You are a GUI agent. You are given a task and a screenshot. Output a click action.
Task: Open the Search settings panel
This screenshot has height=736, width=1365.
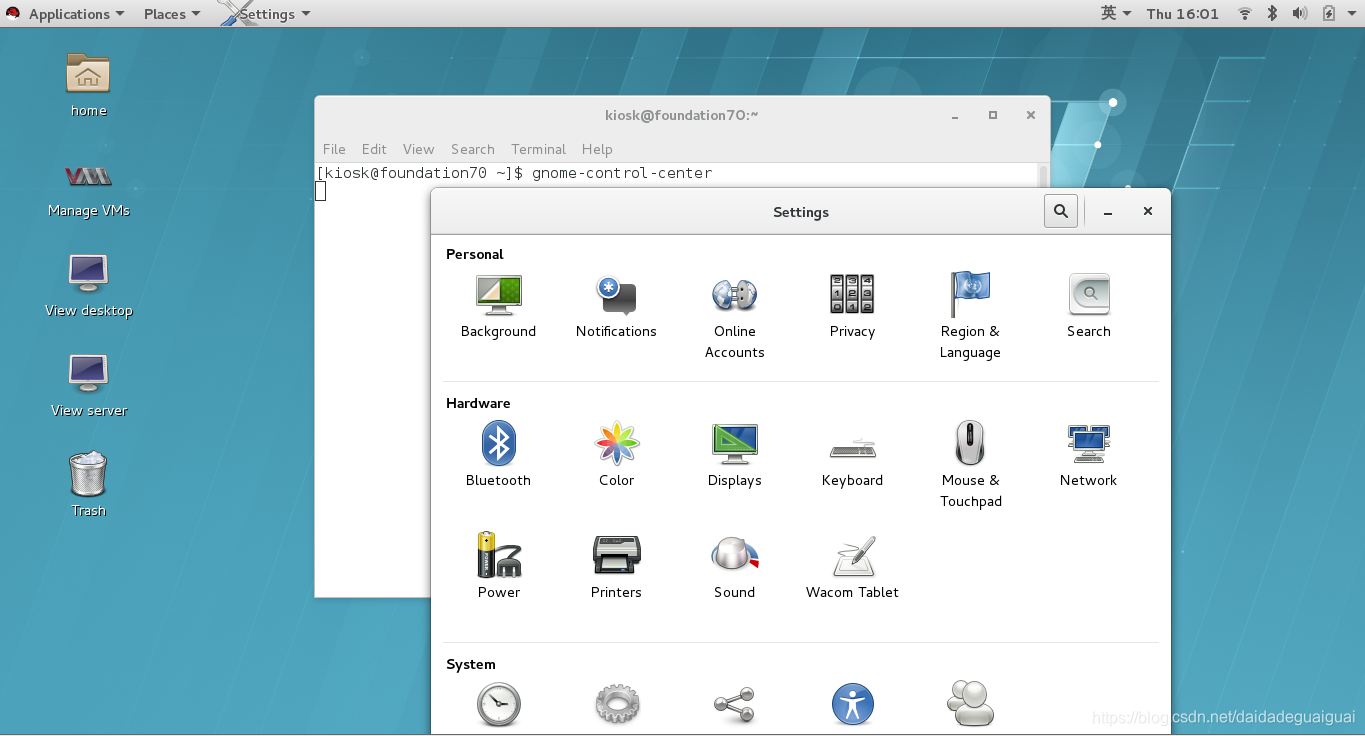[1089, 306]
